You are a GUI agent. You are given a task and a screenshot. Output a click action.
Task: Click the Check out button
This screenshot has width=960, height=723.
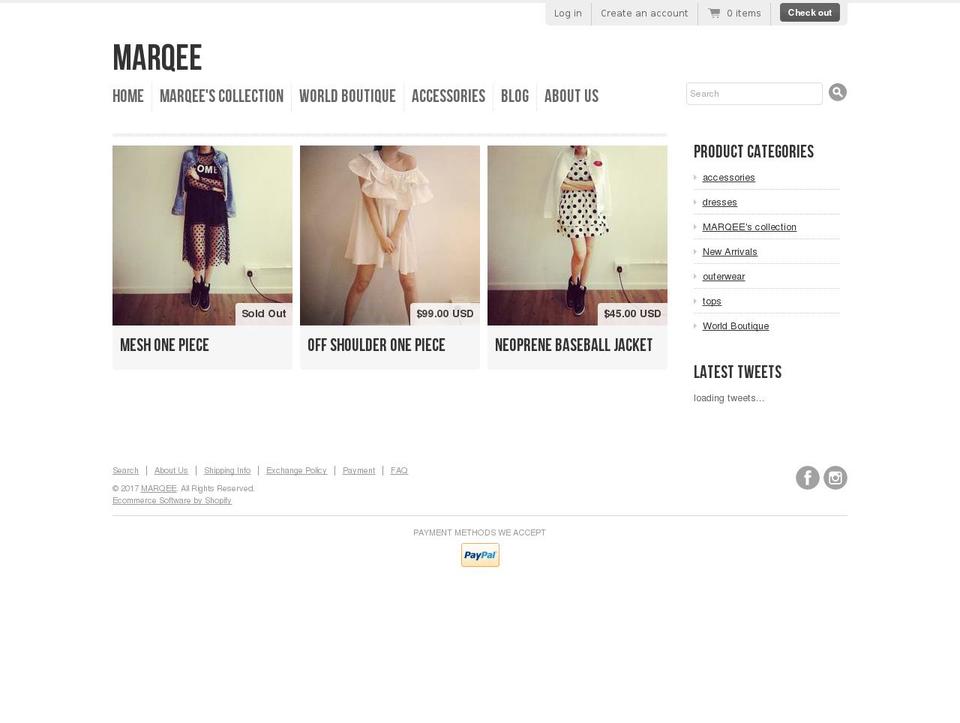(809, 12)
